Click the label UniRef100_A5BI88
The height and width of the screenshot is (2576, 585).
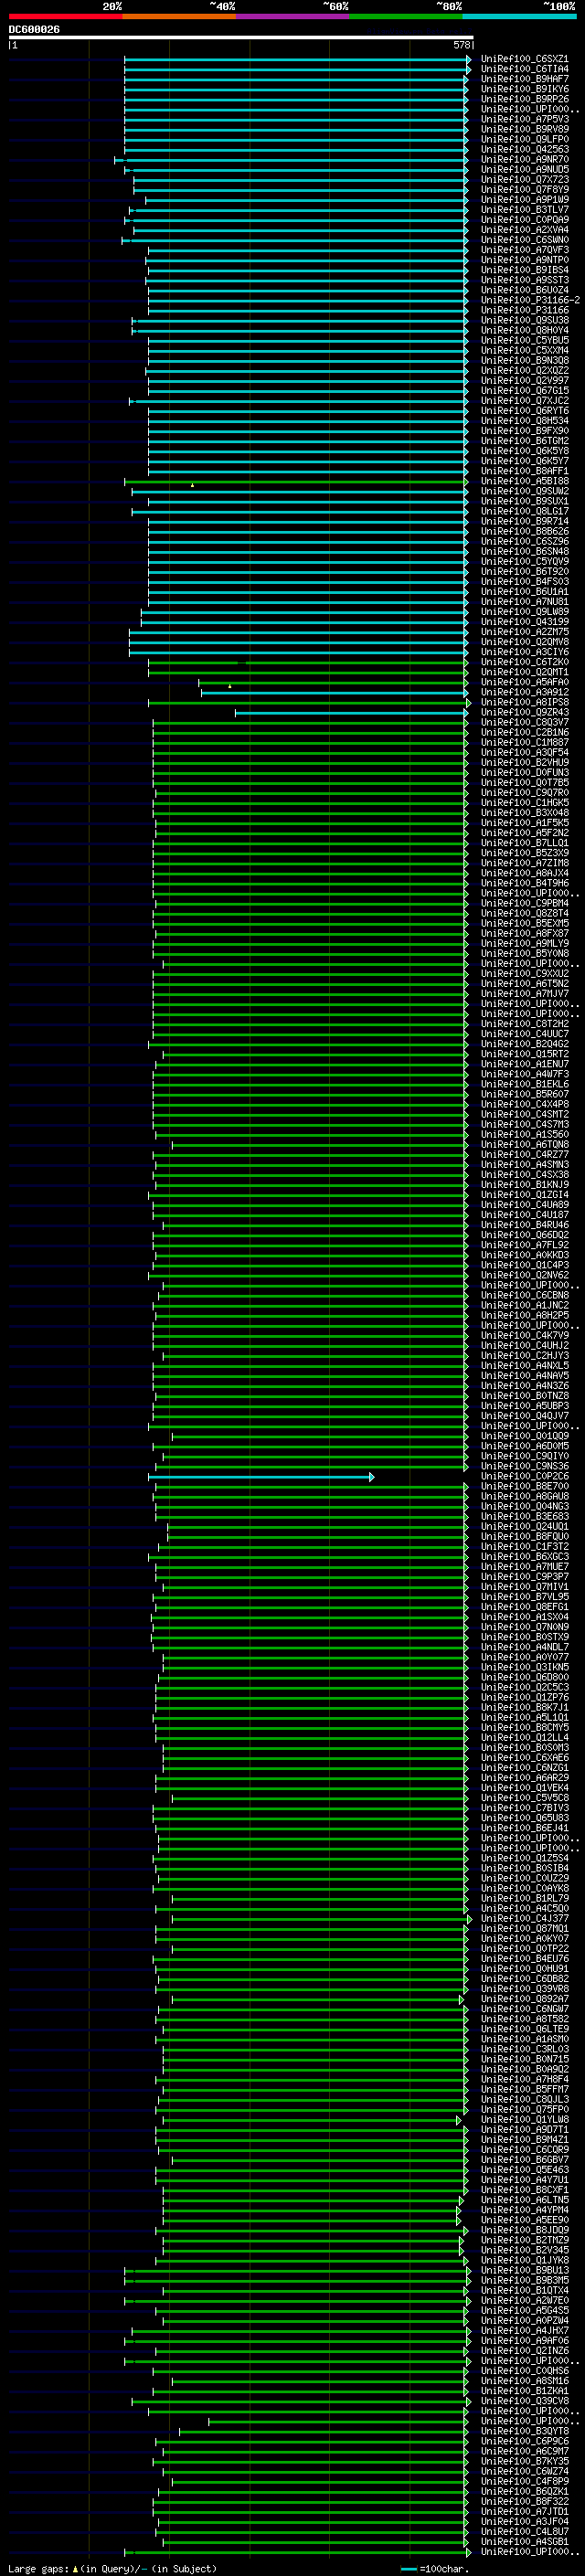(524, 481)
